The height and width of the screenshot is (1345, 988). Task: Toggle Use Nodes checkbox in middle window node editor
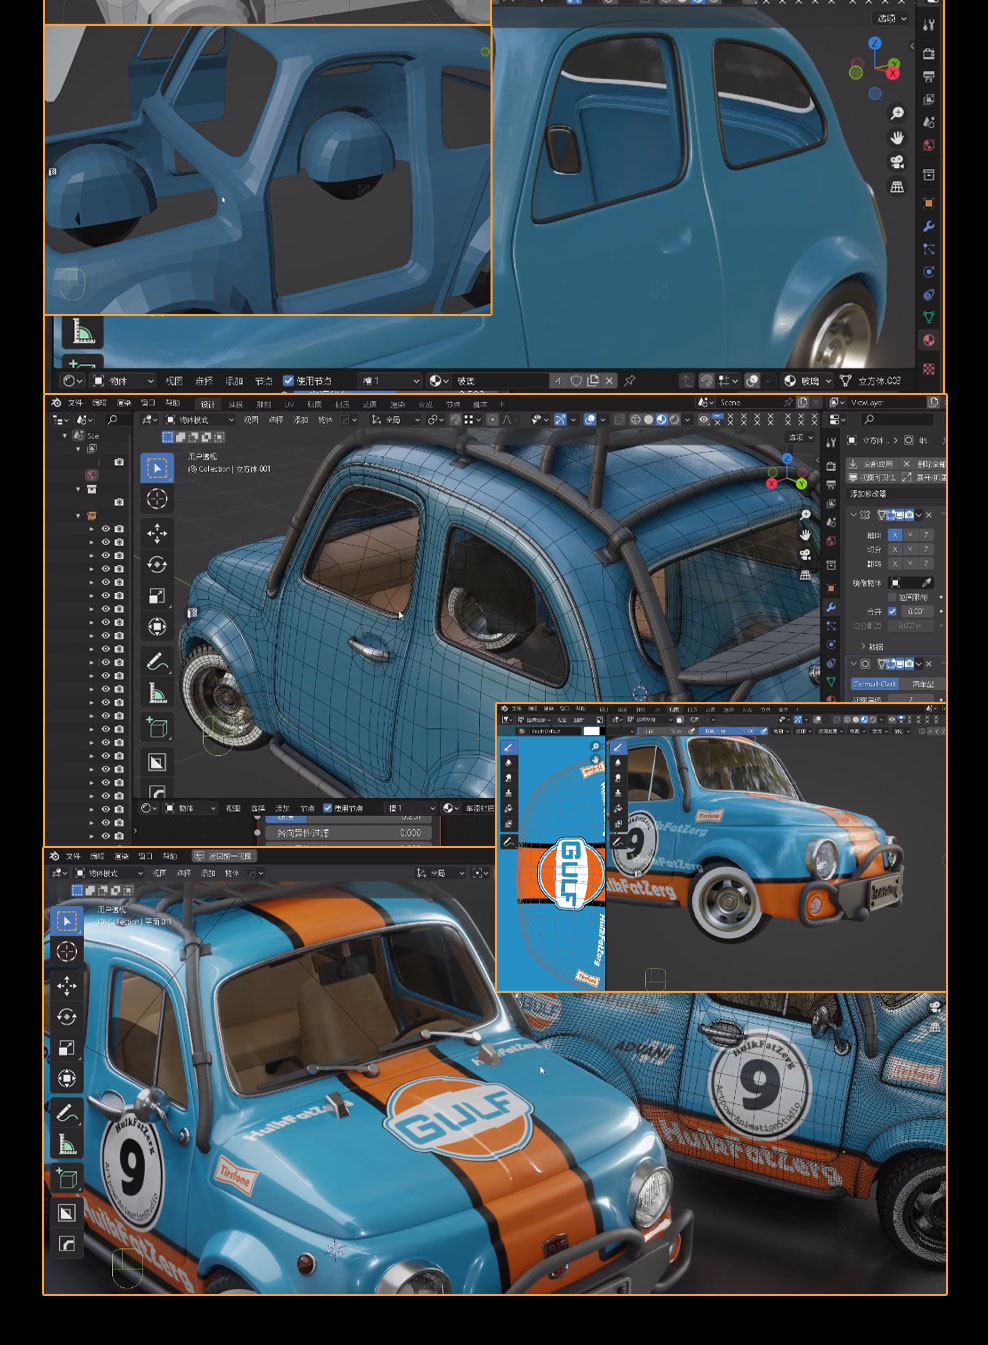point(327,808)
